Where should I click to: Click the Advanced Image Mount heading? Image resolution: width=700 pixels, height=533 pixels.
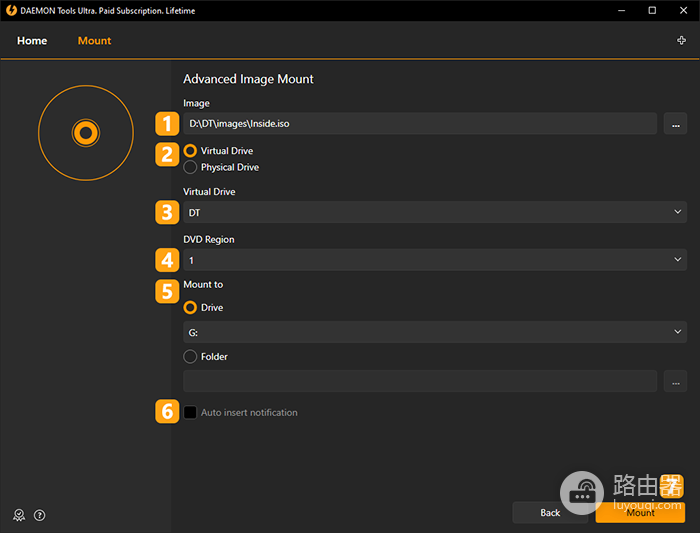pos(248,79)
